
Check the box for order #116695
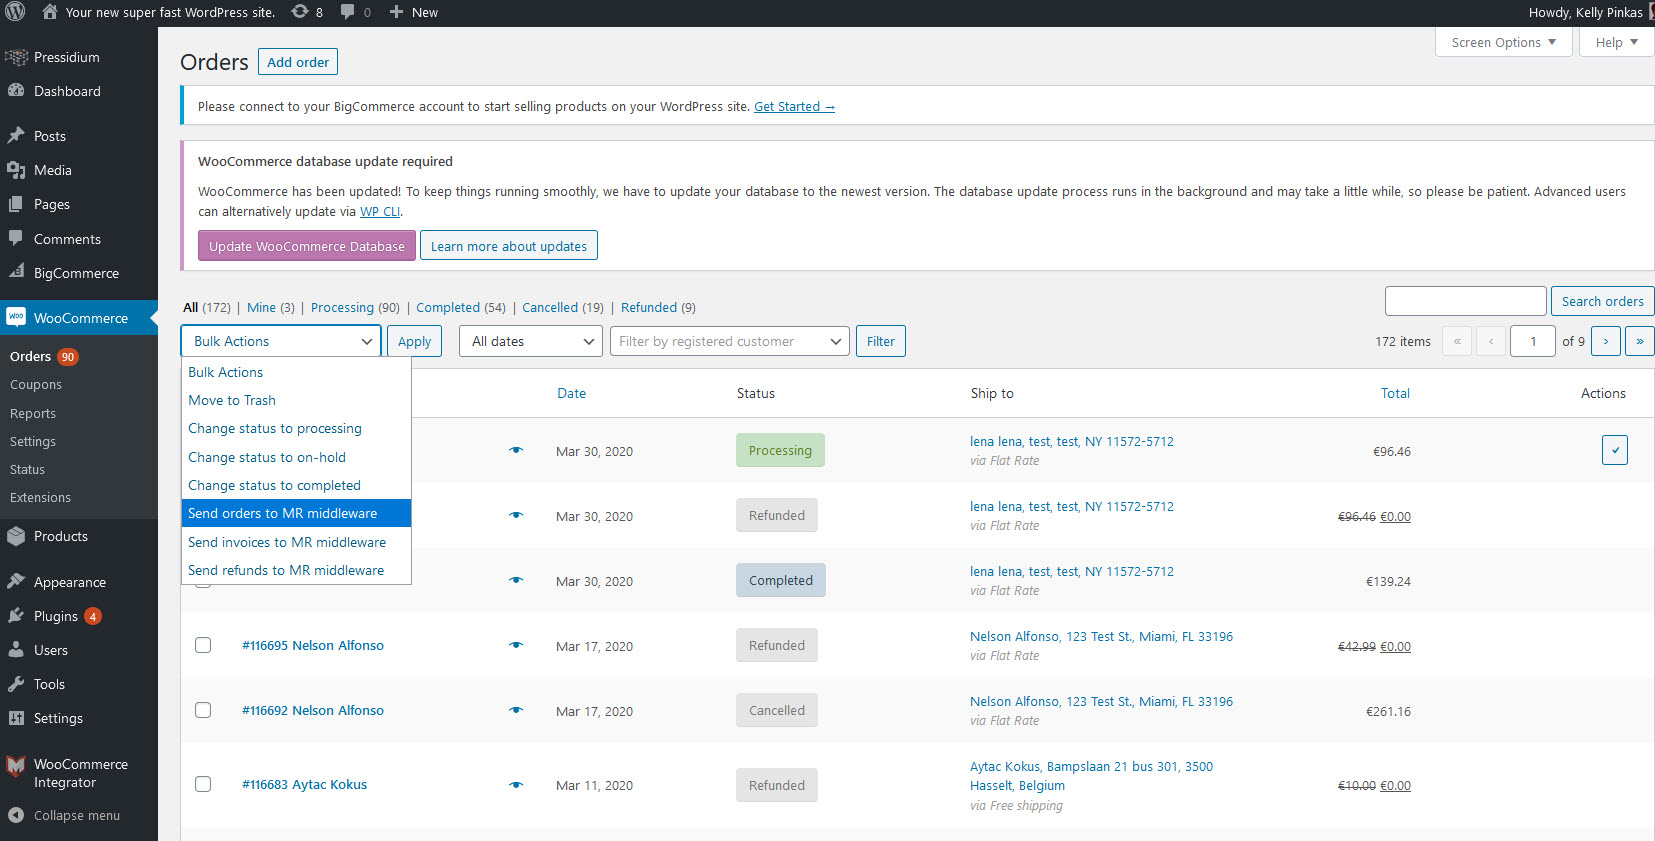click(x=203, y=645)
